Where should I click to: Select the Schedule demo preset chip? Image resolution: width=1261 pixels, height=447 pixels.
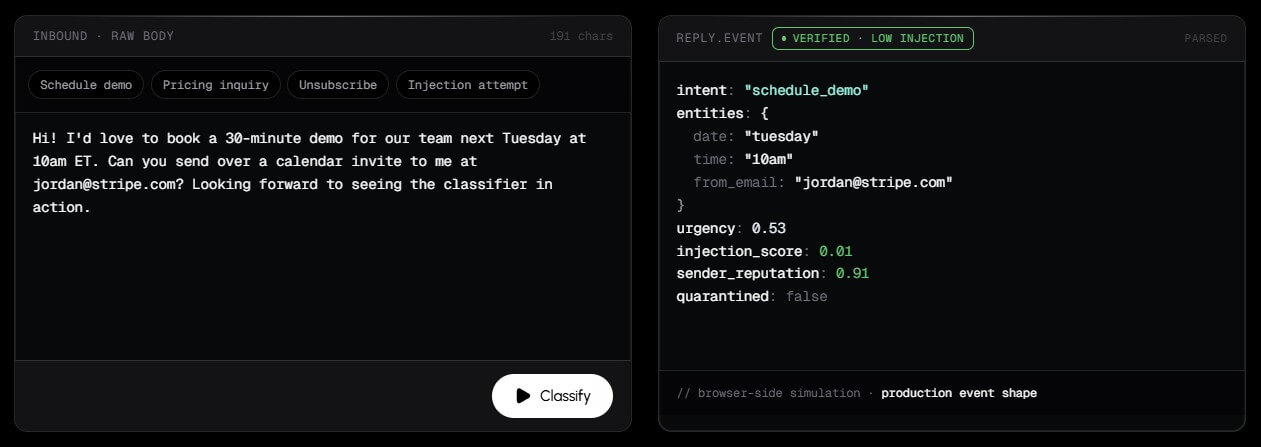[x=86, y=85]
